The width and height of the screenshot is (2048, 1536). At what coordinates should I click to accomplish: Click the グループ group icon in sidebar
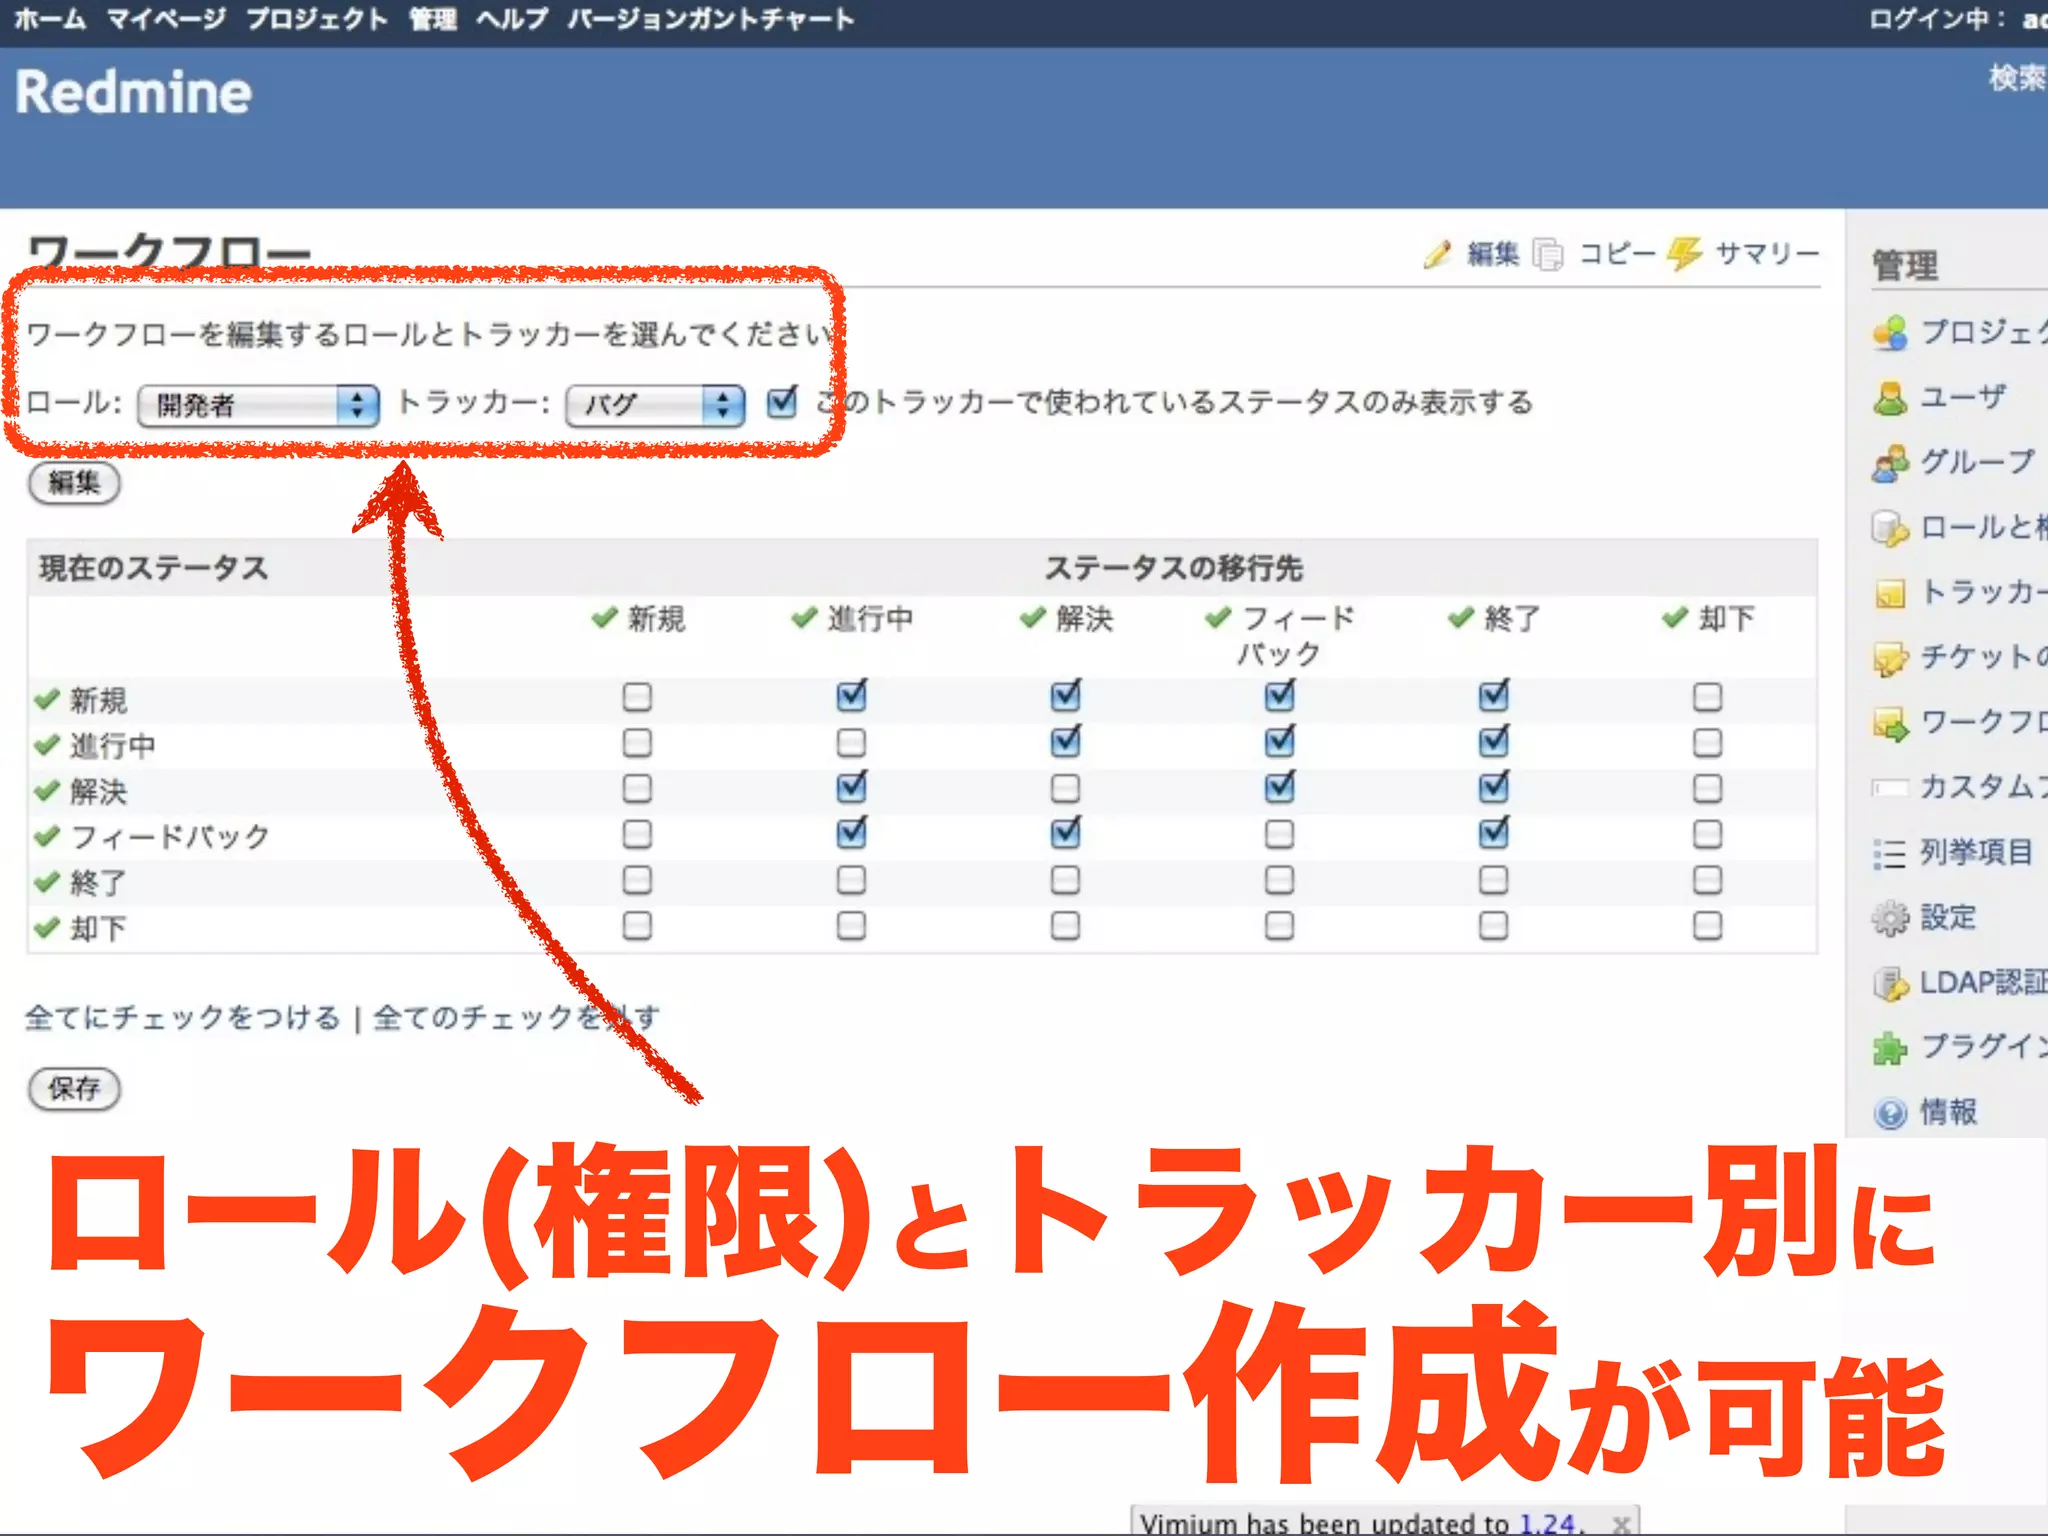click(1890, 463)
